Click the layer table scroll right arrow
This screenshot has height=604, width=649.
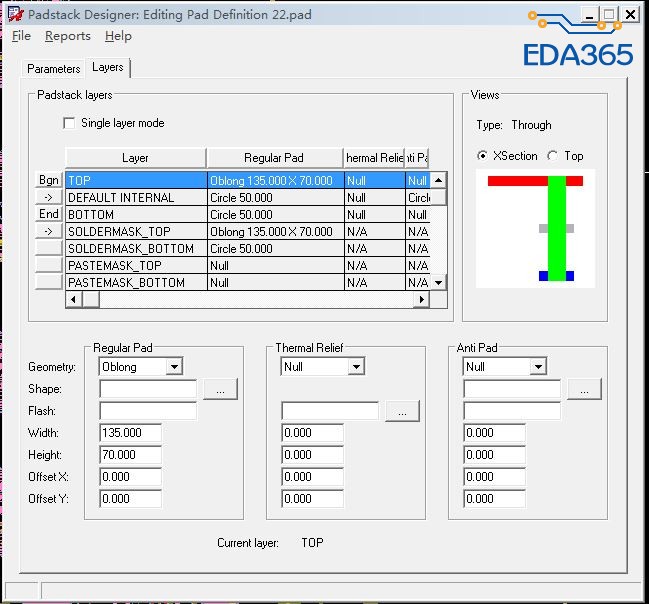point(422,299)
